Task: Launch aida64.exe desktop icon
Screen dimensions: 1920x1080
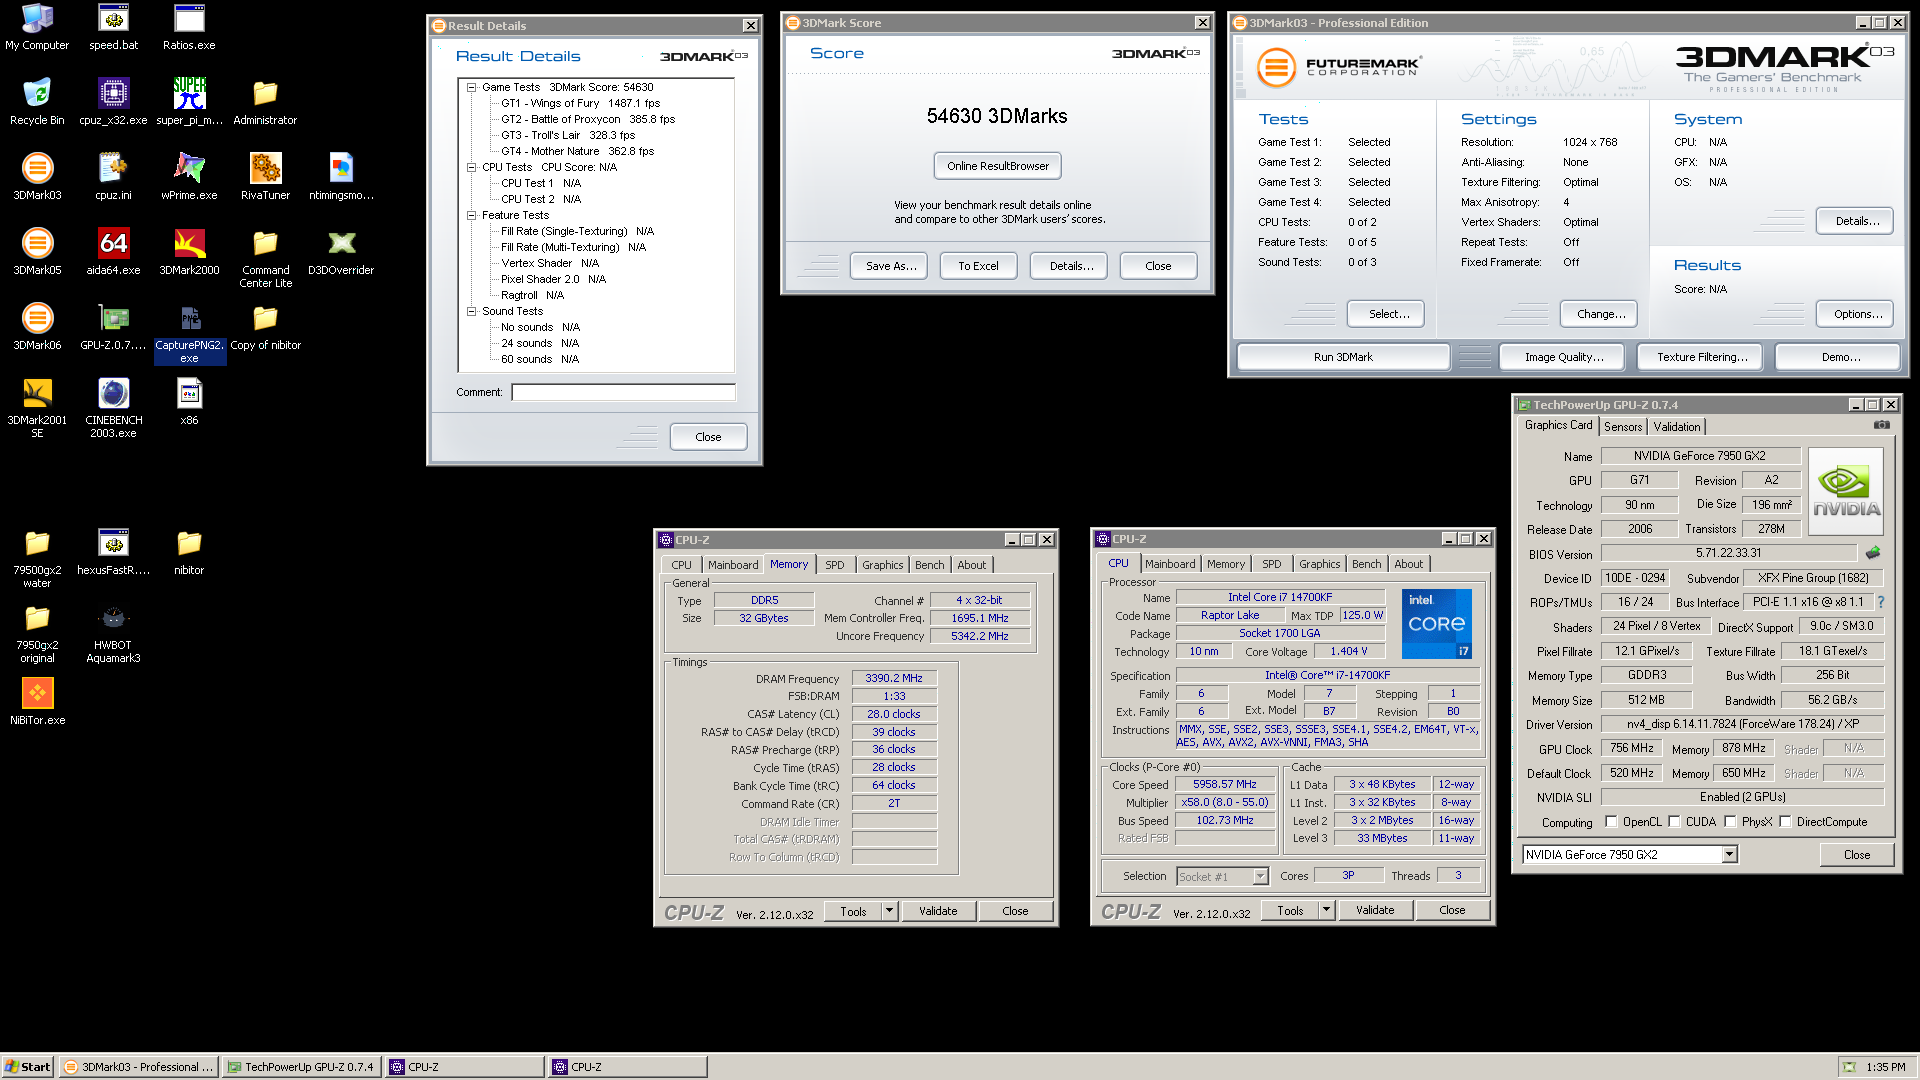Action: (113, 252)
